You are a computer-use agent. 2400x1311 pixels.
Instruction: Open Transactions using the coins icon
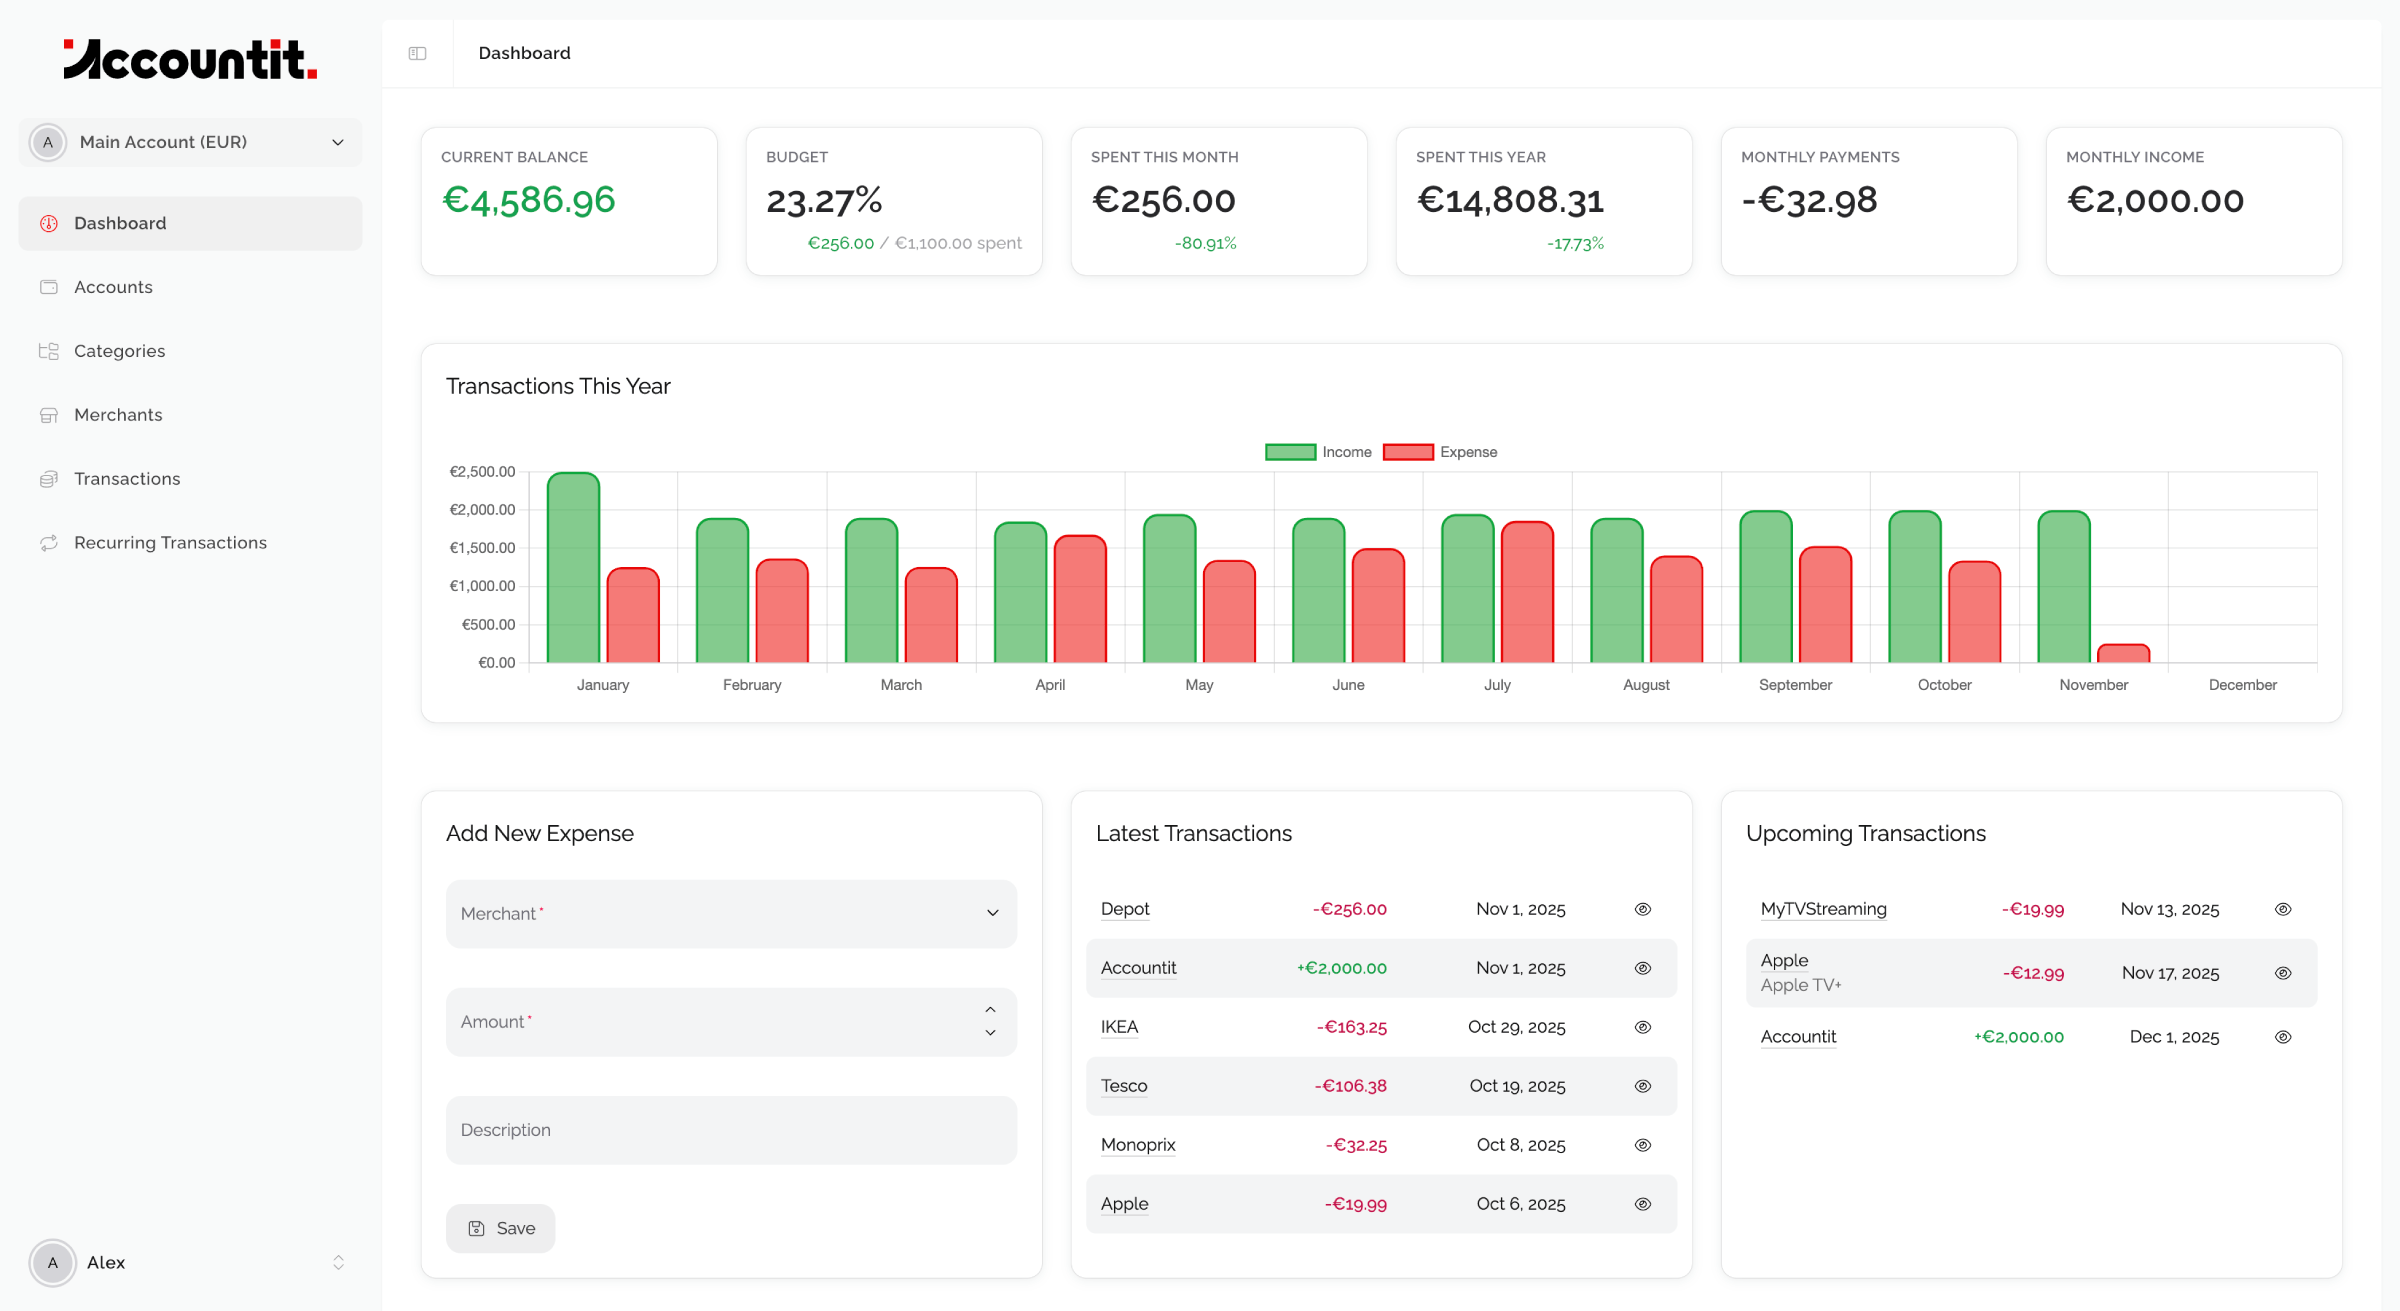point(49,478)
